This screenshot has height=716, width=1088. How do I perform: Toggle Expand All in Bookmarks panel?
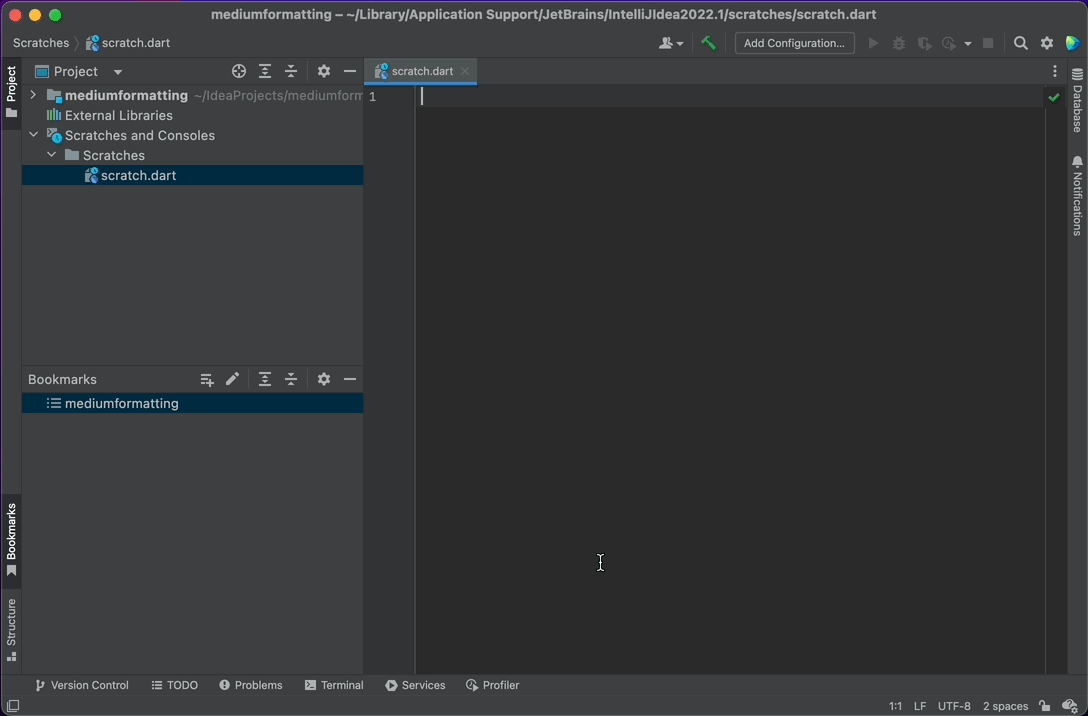coord(265,379)
